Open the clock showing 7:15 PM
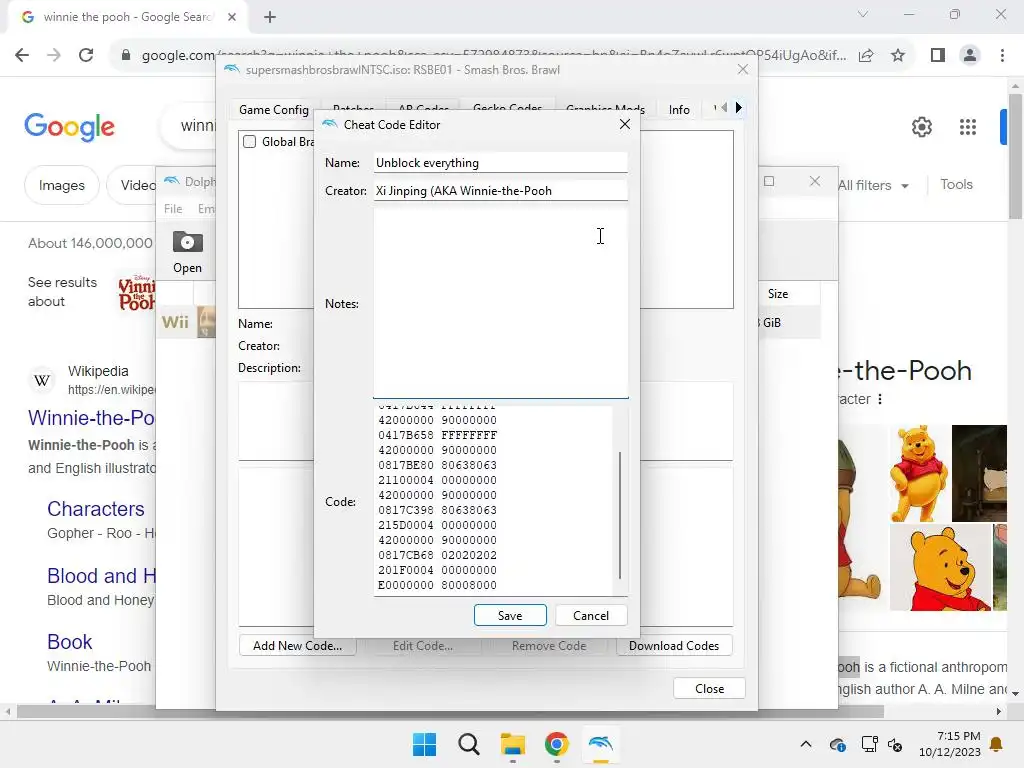This screenshot has height=768, width=1024. [950, 744]
